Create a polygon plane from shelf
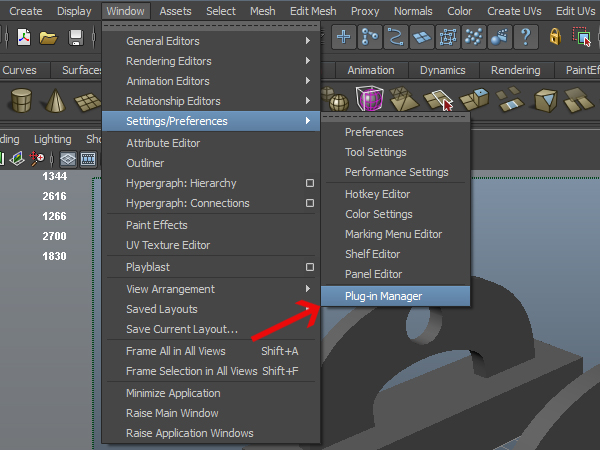 [x=88, y=102]
